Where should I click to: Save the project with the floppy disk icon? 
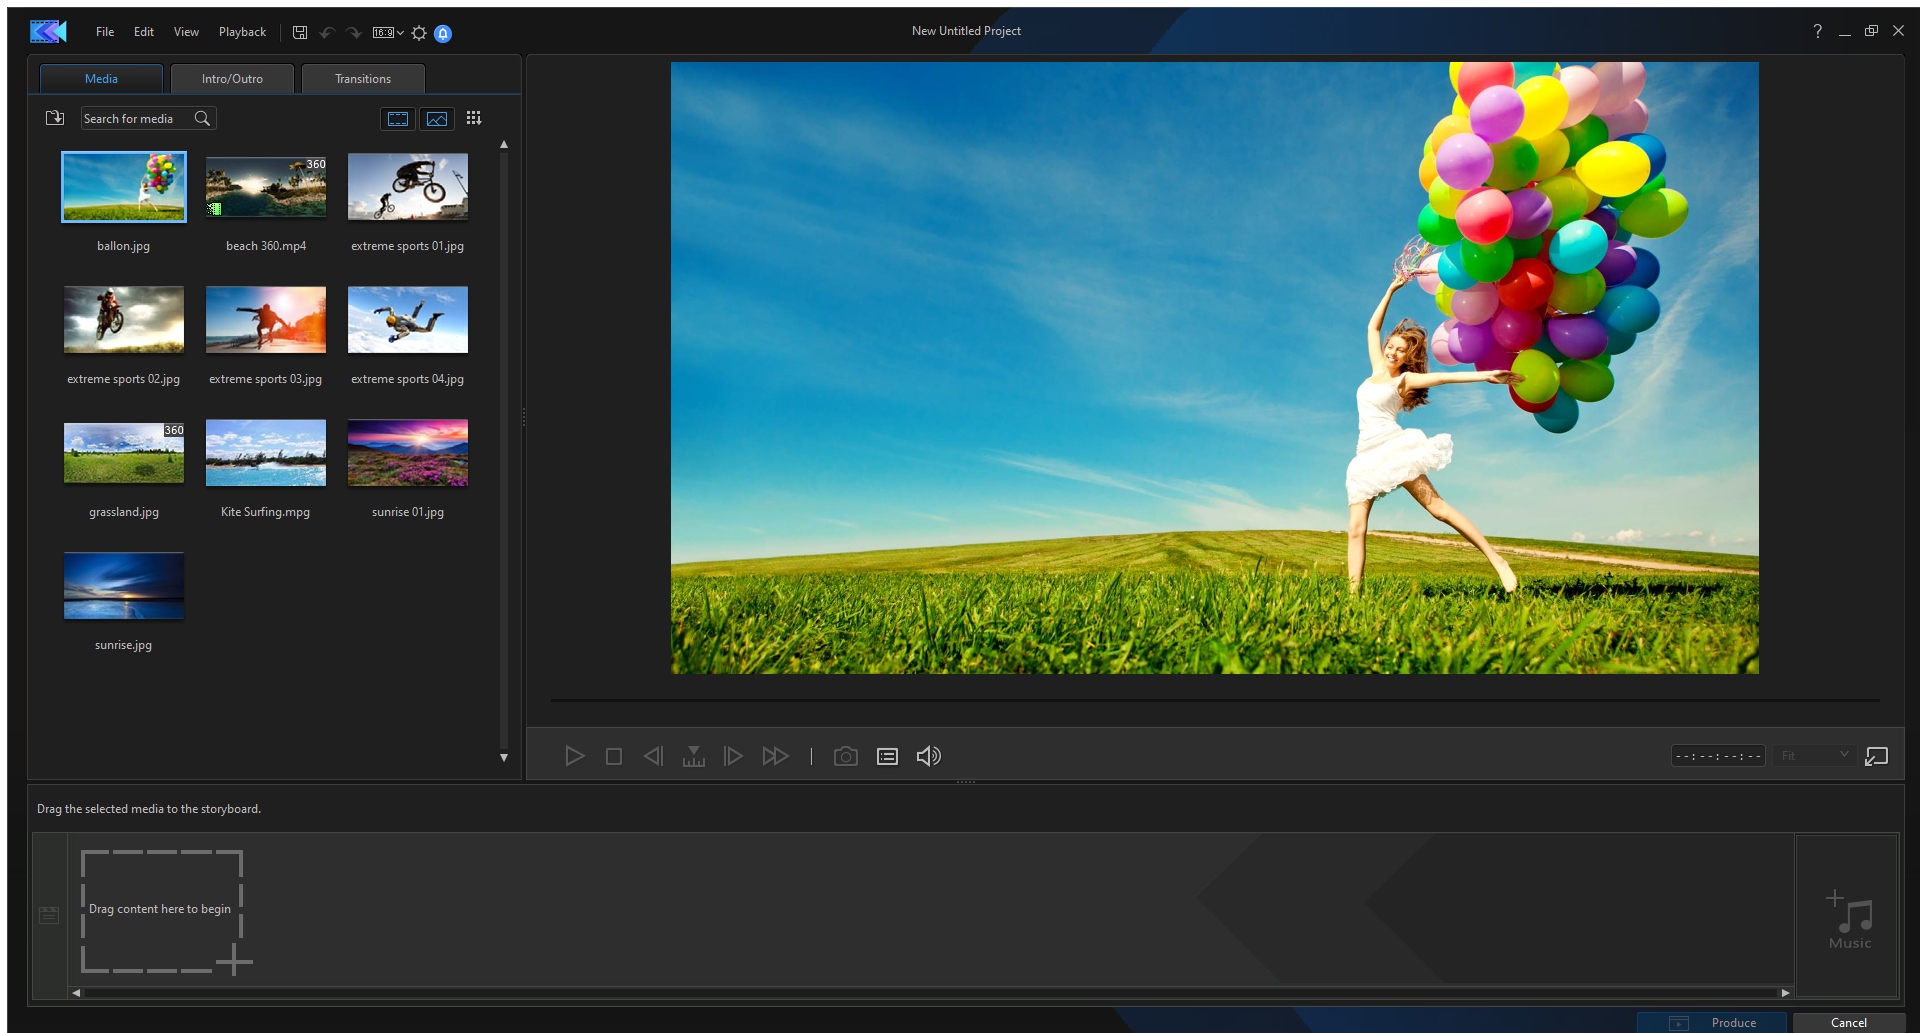(299, 32)
